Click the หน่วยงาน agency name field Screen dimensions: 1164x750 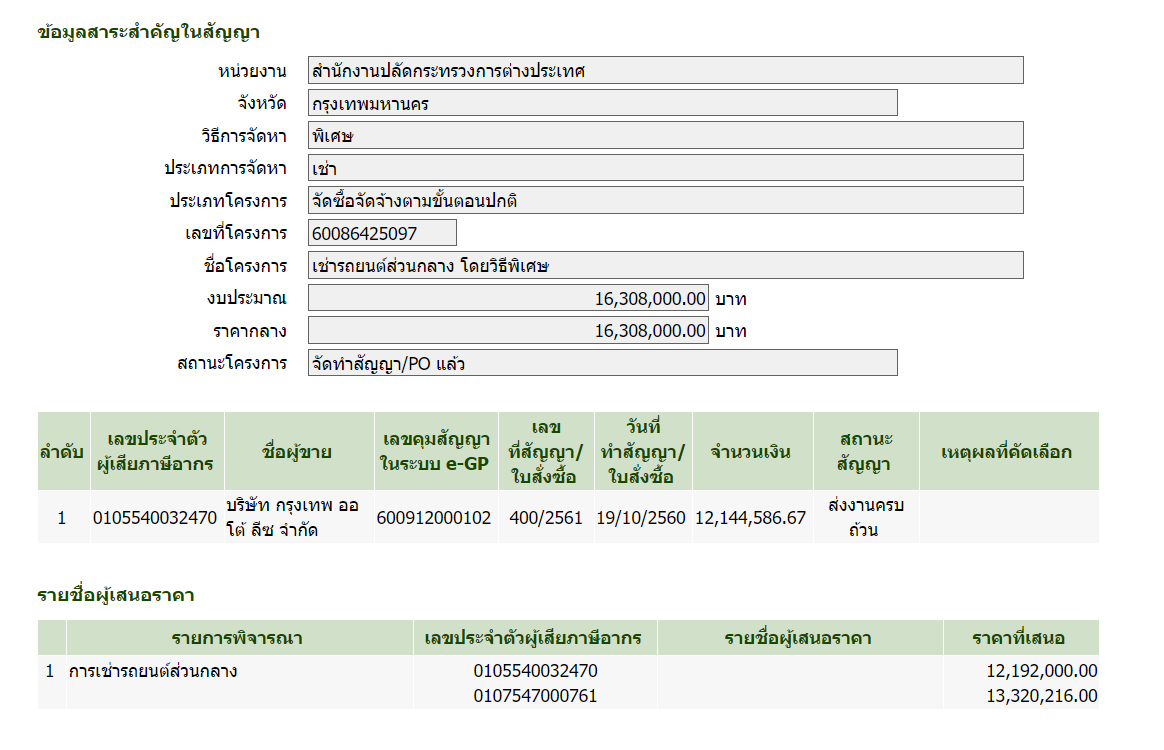pos(665,70)
